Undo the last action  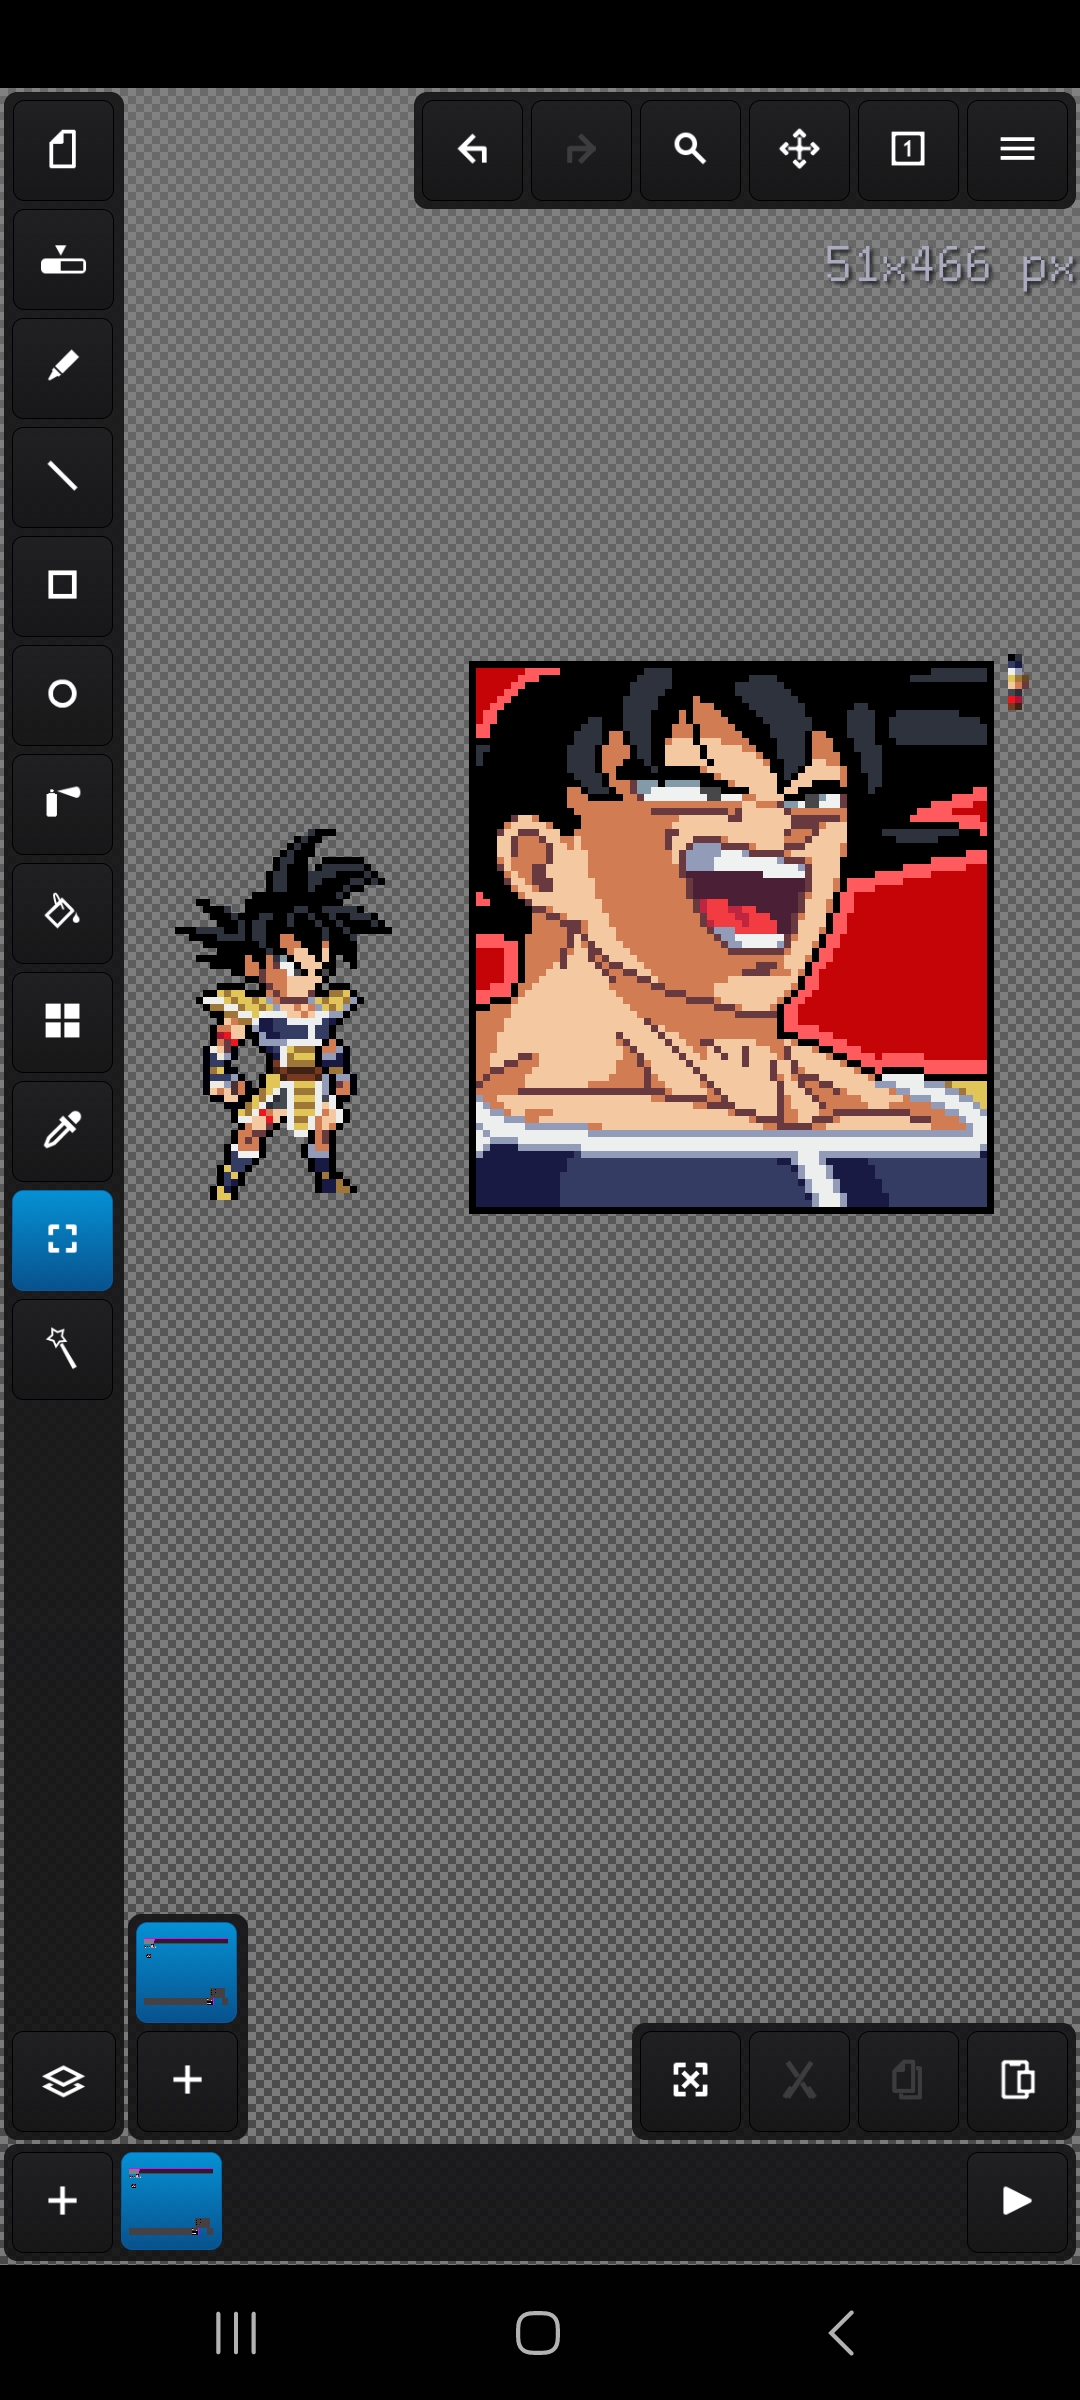pyautogui.click(x=472, y=150)
